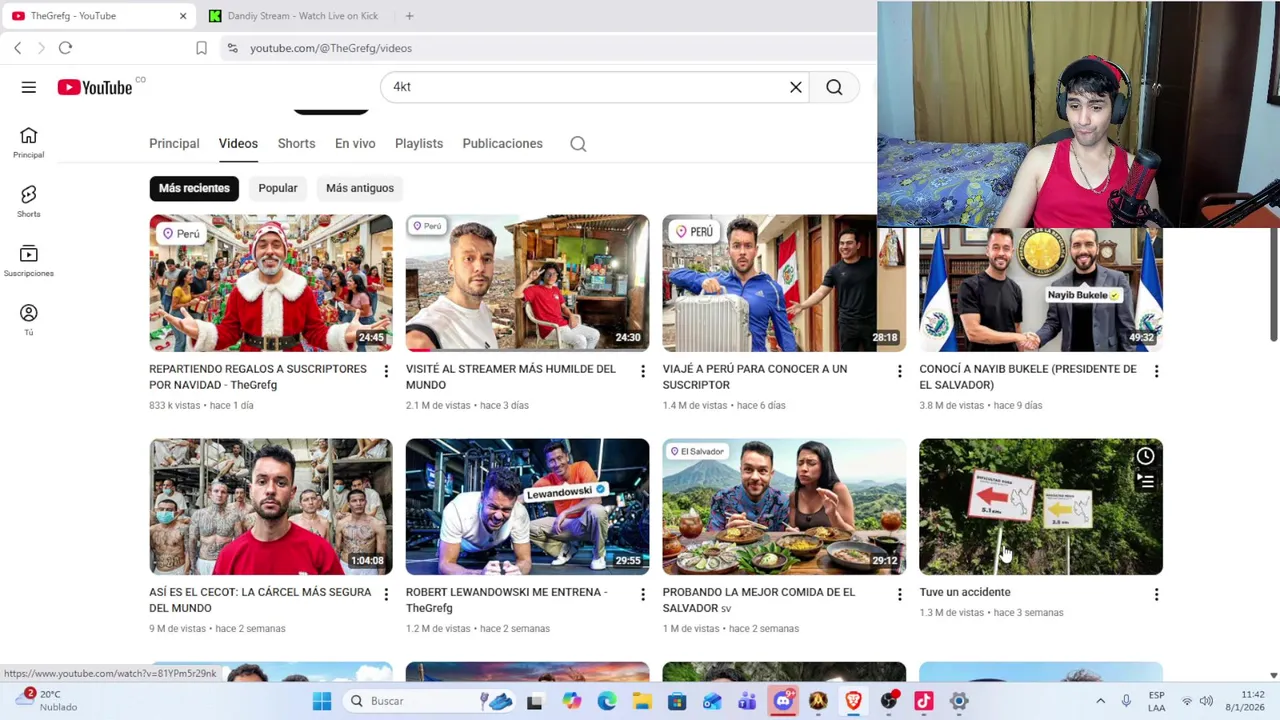The width and height of the screenshot is (1280, 720).
Task: Play the Tuve un accidente thumbnail
Action: [1041, 507]
